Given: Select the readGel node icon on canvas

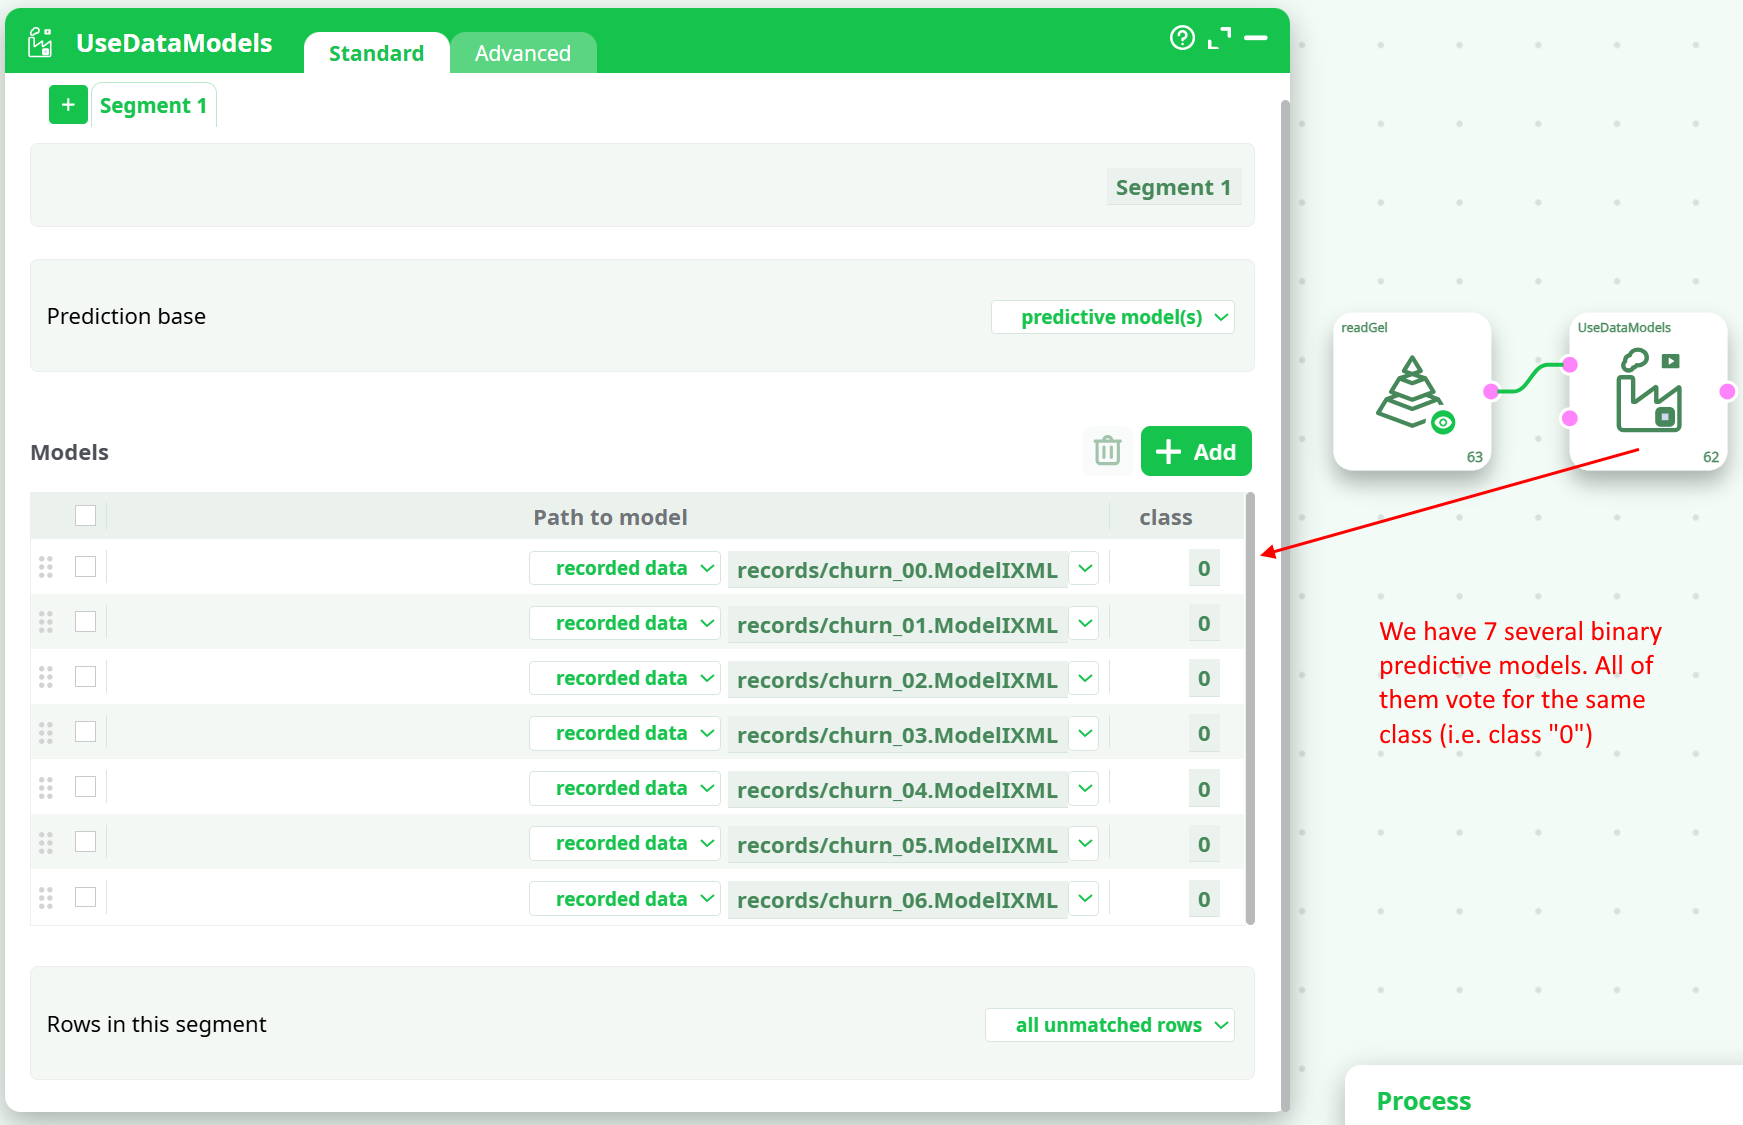Looking at the screenshot, I should (x=1412, y=392).
